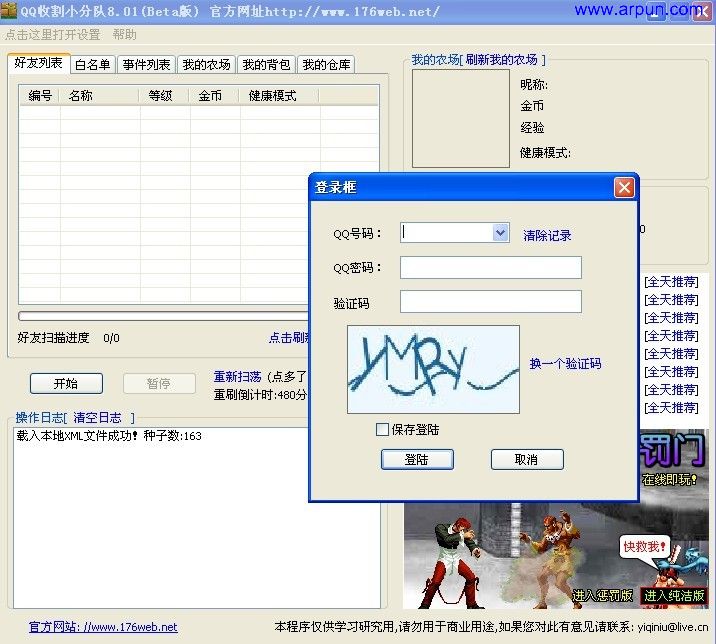Close the 登录框 dialog
The height and width of the screenshot is (644, 716).
624,188
